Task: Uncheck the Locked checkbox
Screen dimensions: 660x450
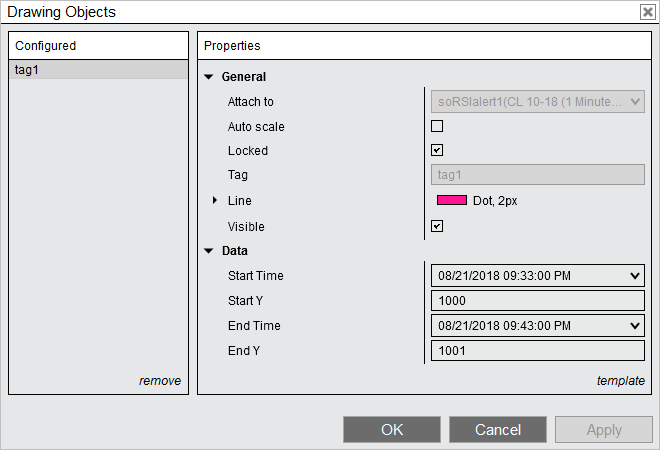Action: point(437,151)
